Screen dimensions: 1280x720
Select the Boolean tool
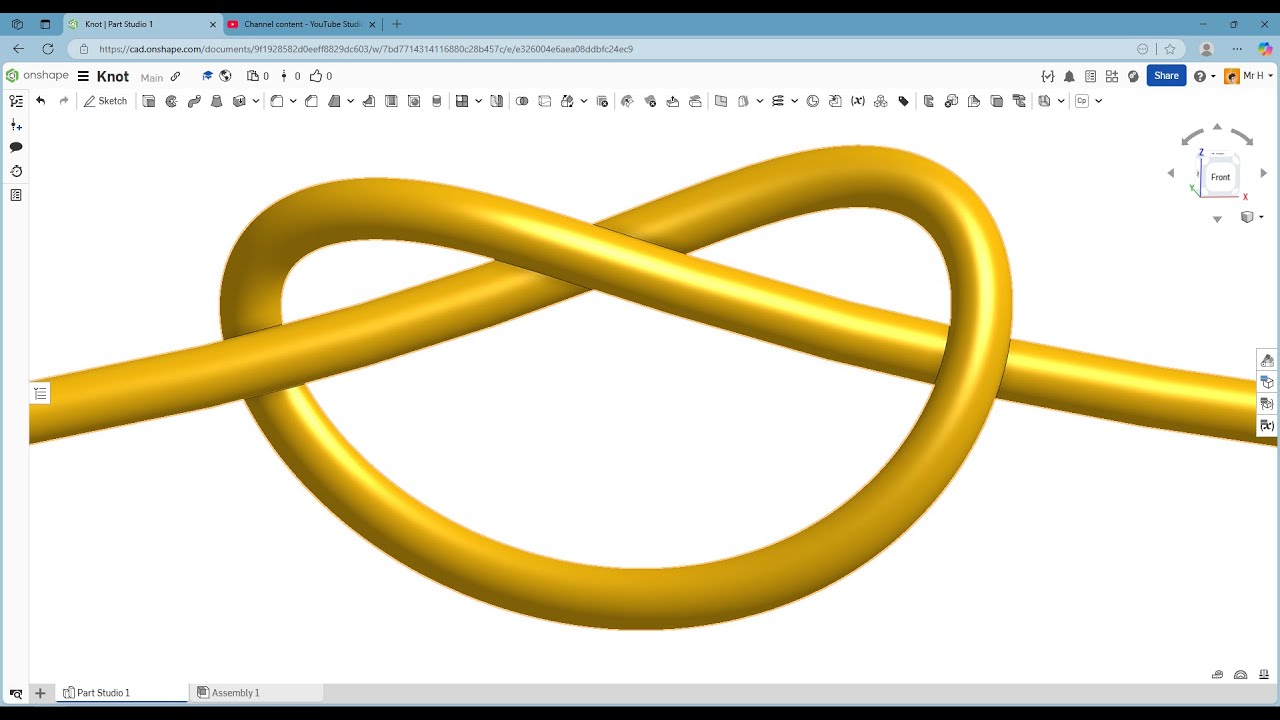click(x=522, y=101)
